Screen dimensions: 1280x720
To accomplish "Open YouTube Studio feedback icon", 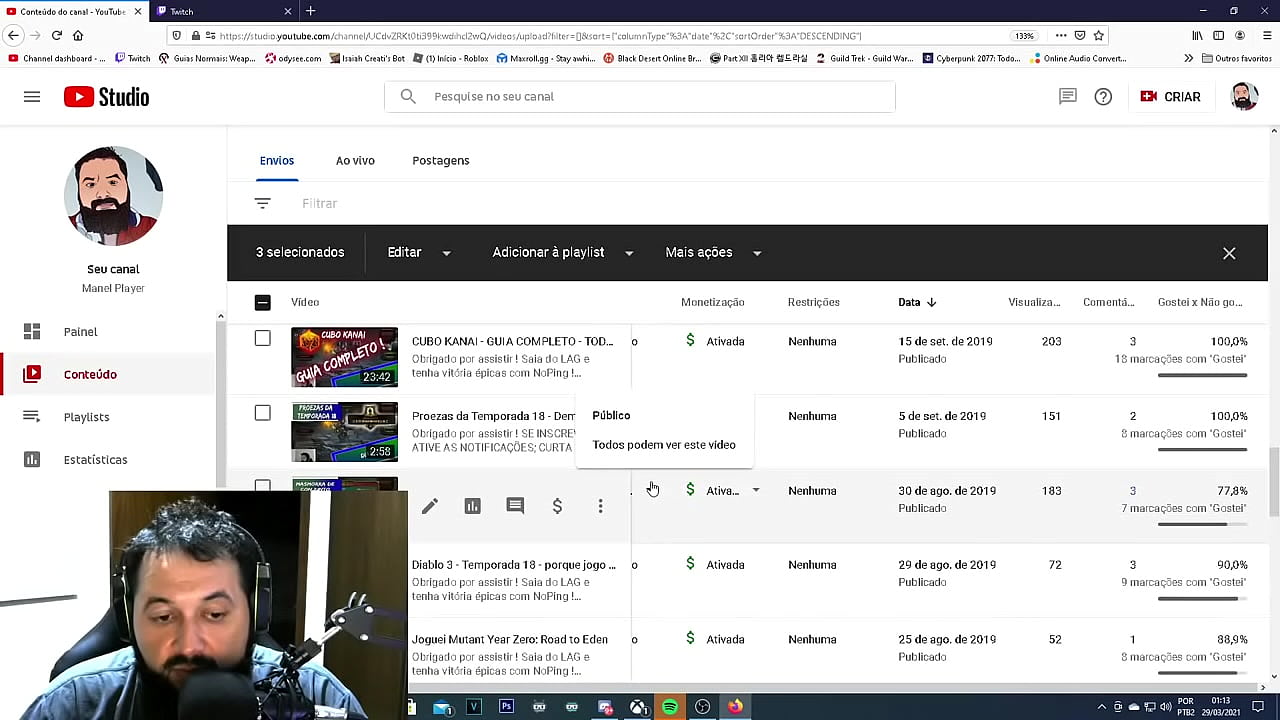I will coord(1067,96).
